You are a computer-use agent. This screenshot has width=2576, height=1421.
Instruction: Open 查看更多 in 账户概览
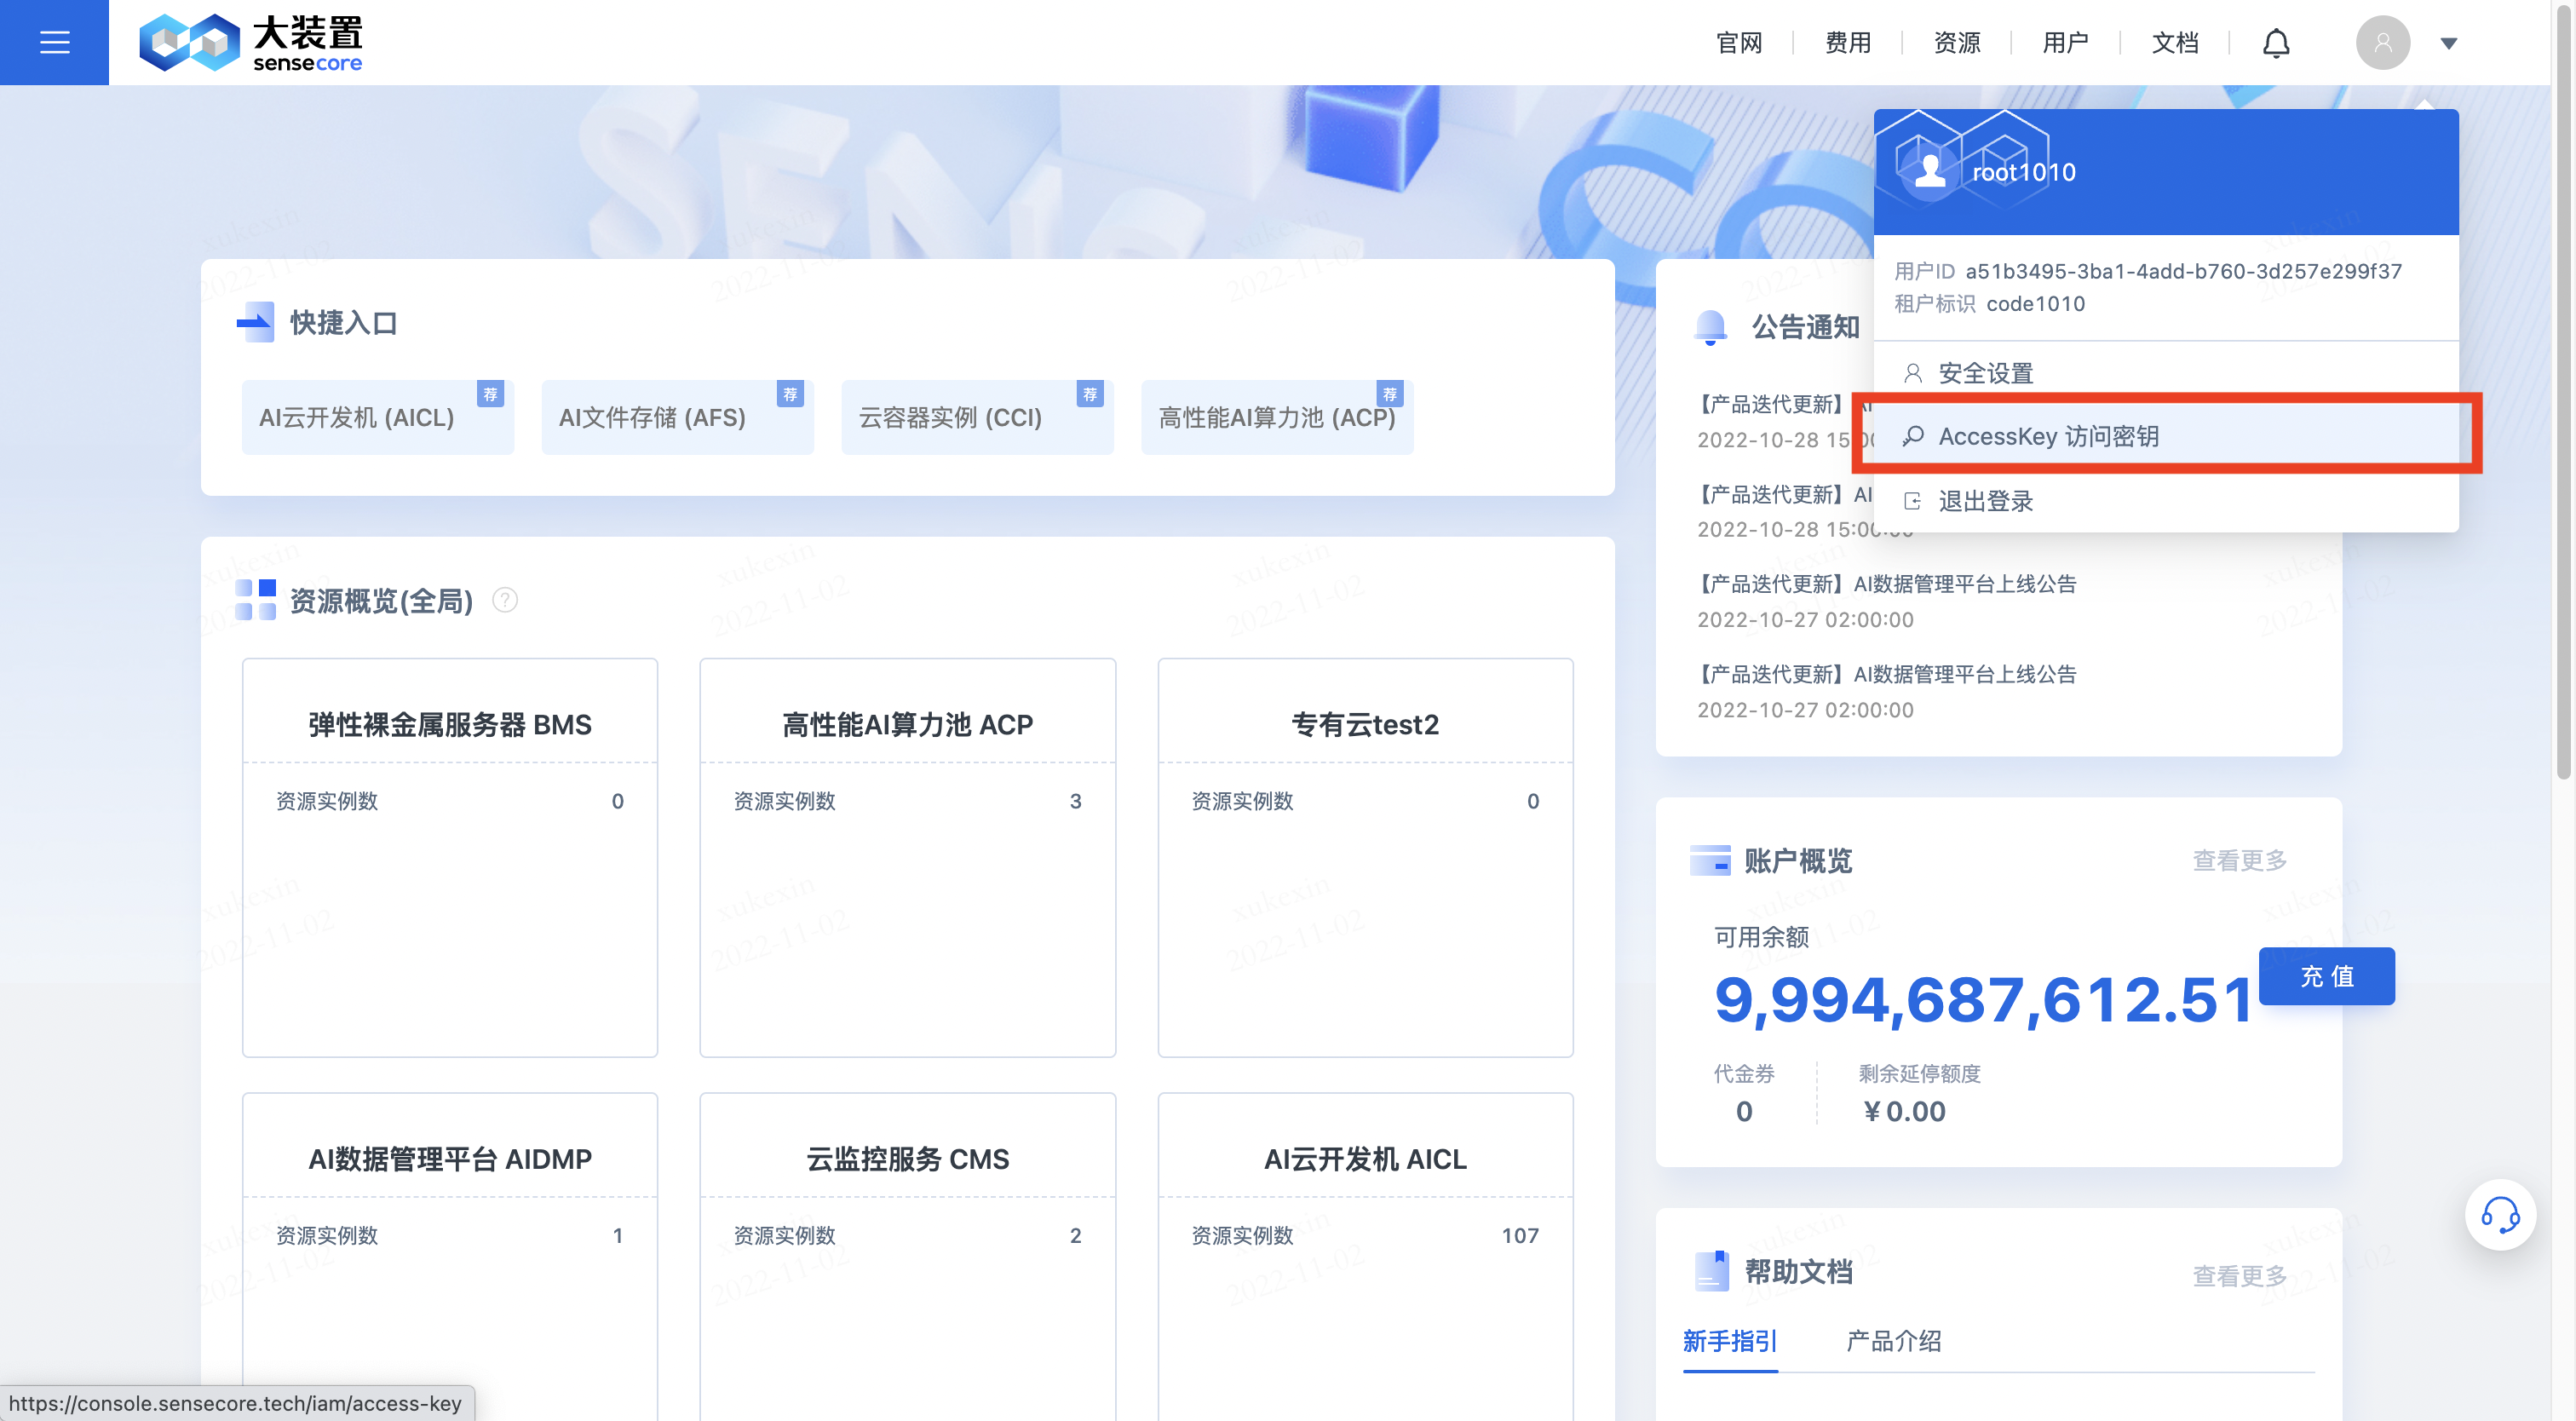(x=2240, y=860)
